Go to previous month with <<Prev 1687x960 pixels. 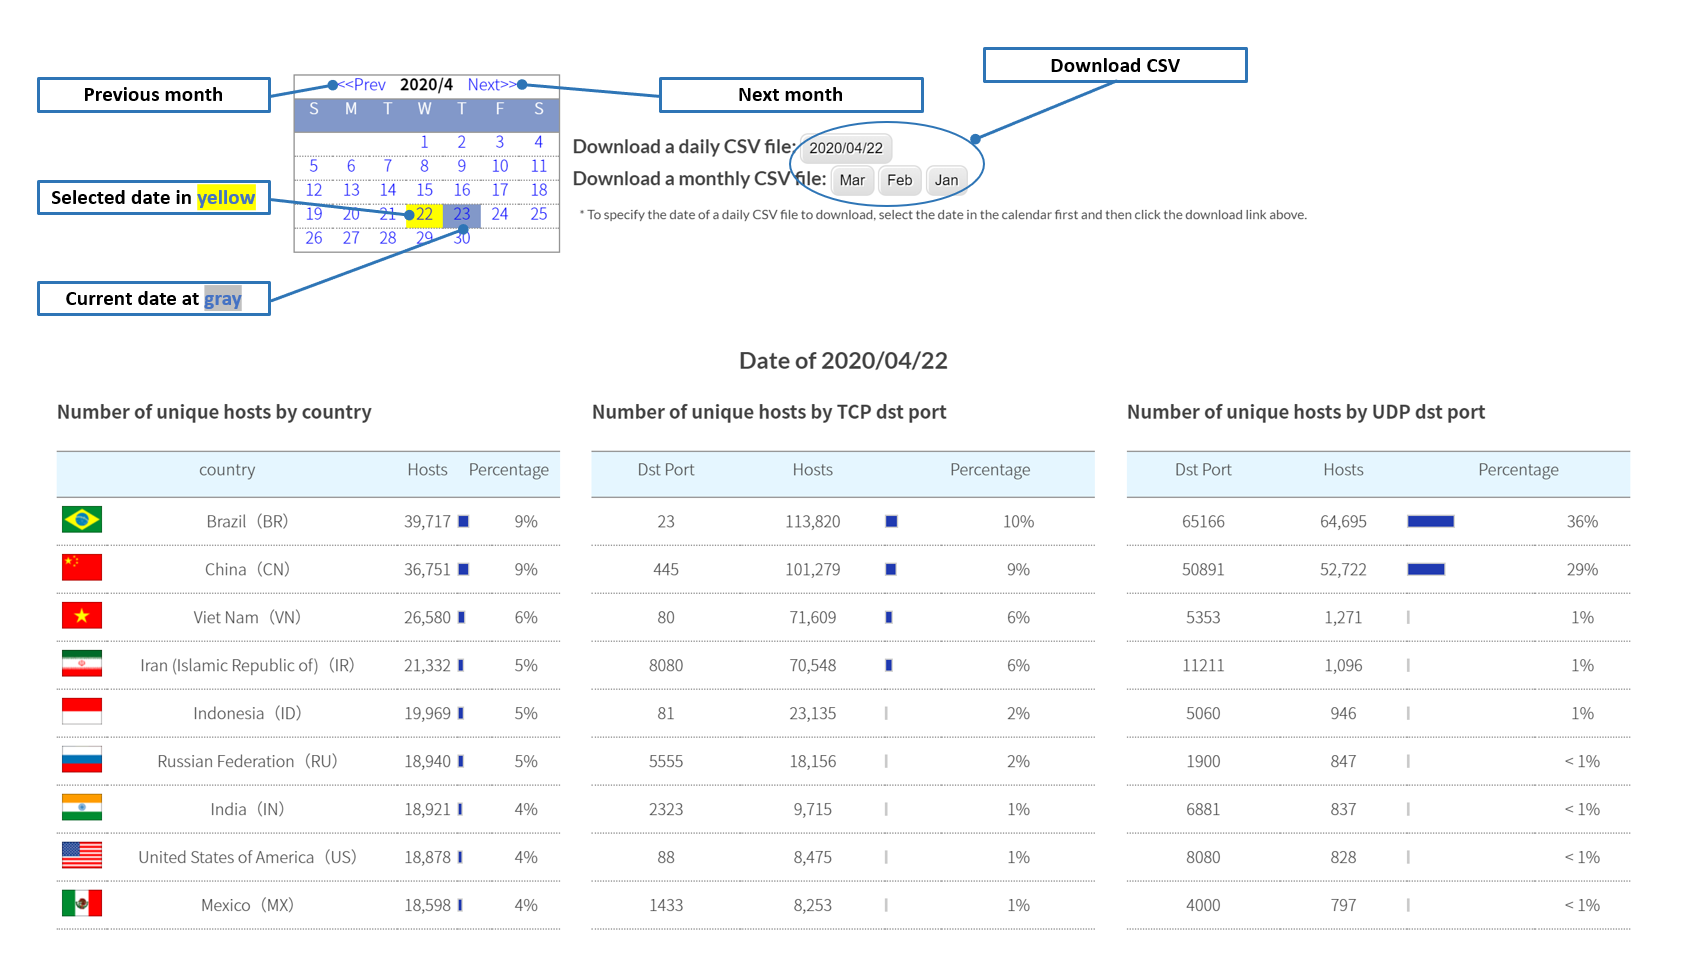coord(363,85)
